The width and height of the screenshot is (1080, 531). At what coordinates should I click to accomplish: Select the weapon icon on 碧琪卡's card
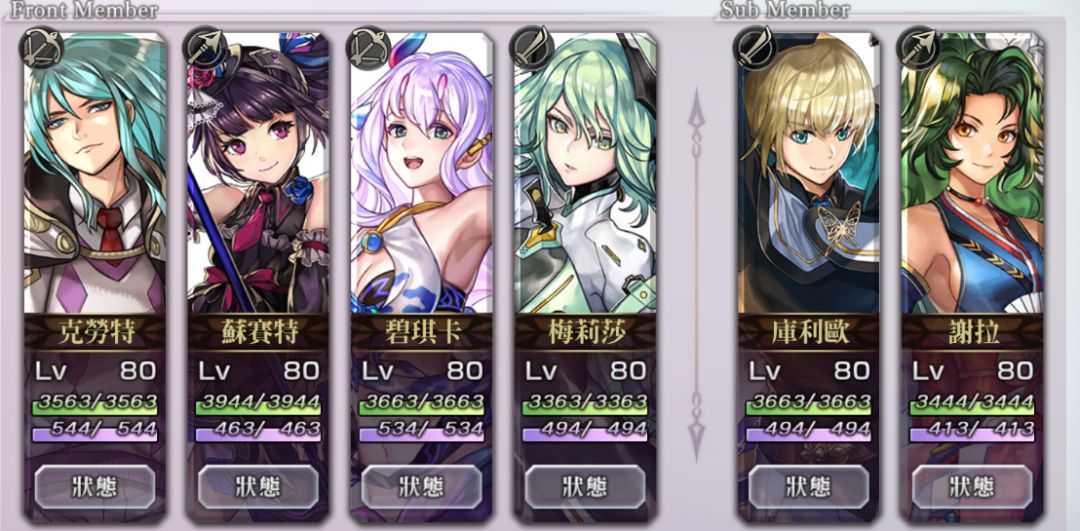(368, 47)
